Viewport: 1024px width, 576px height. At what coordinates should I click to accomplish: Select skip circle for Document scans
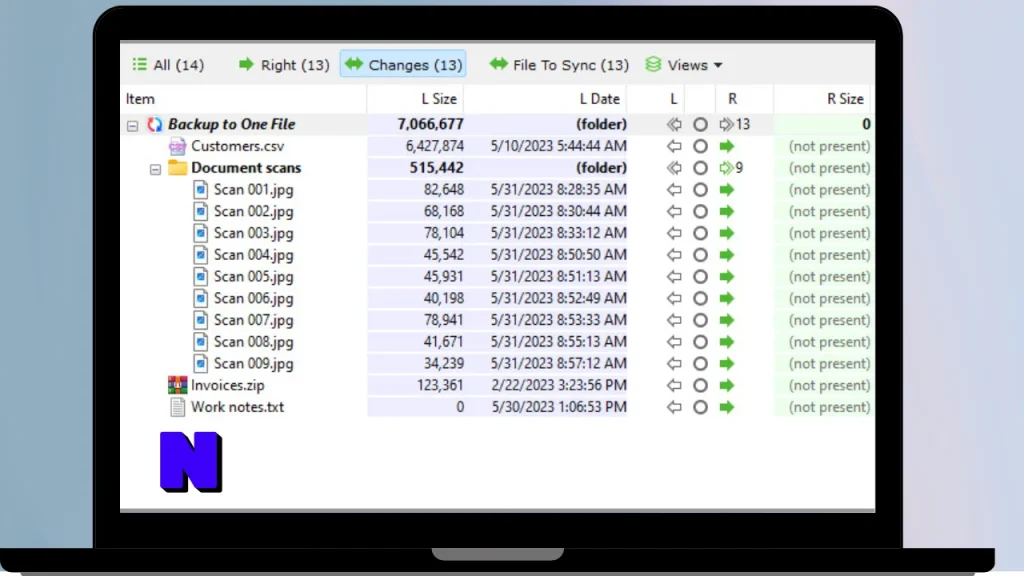(700, 168)
